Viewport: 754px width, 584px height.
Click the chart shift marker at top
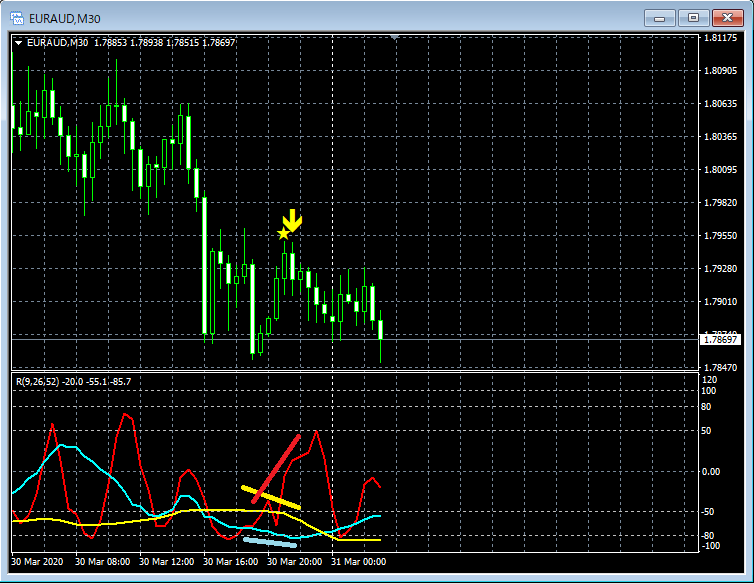tap(394, 37)
